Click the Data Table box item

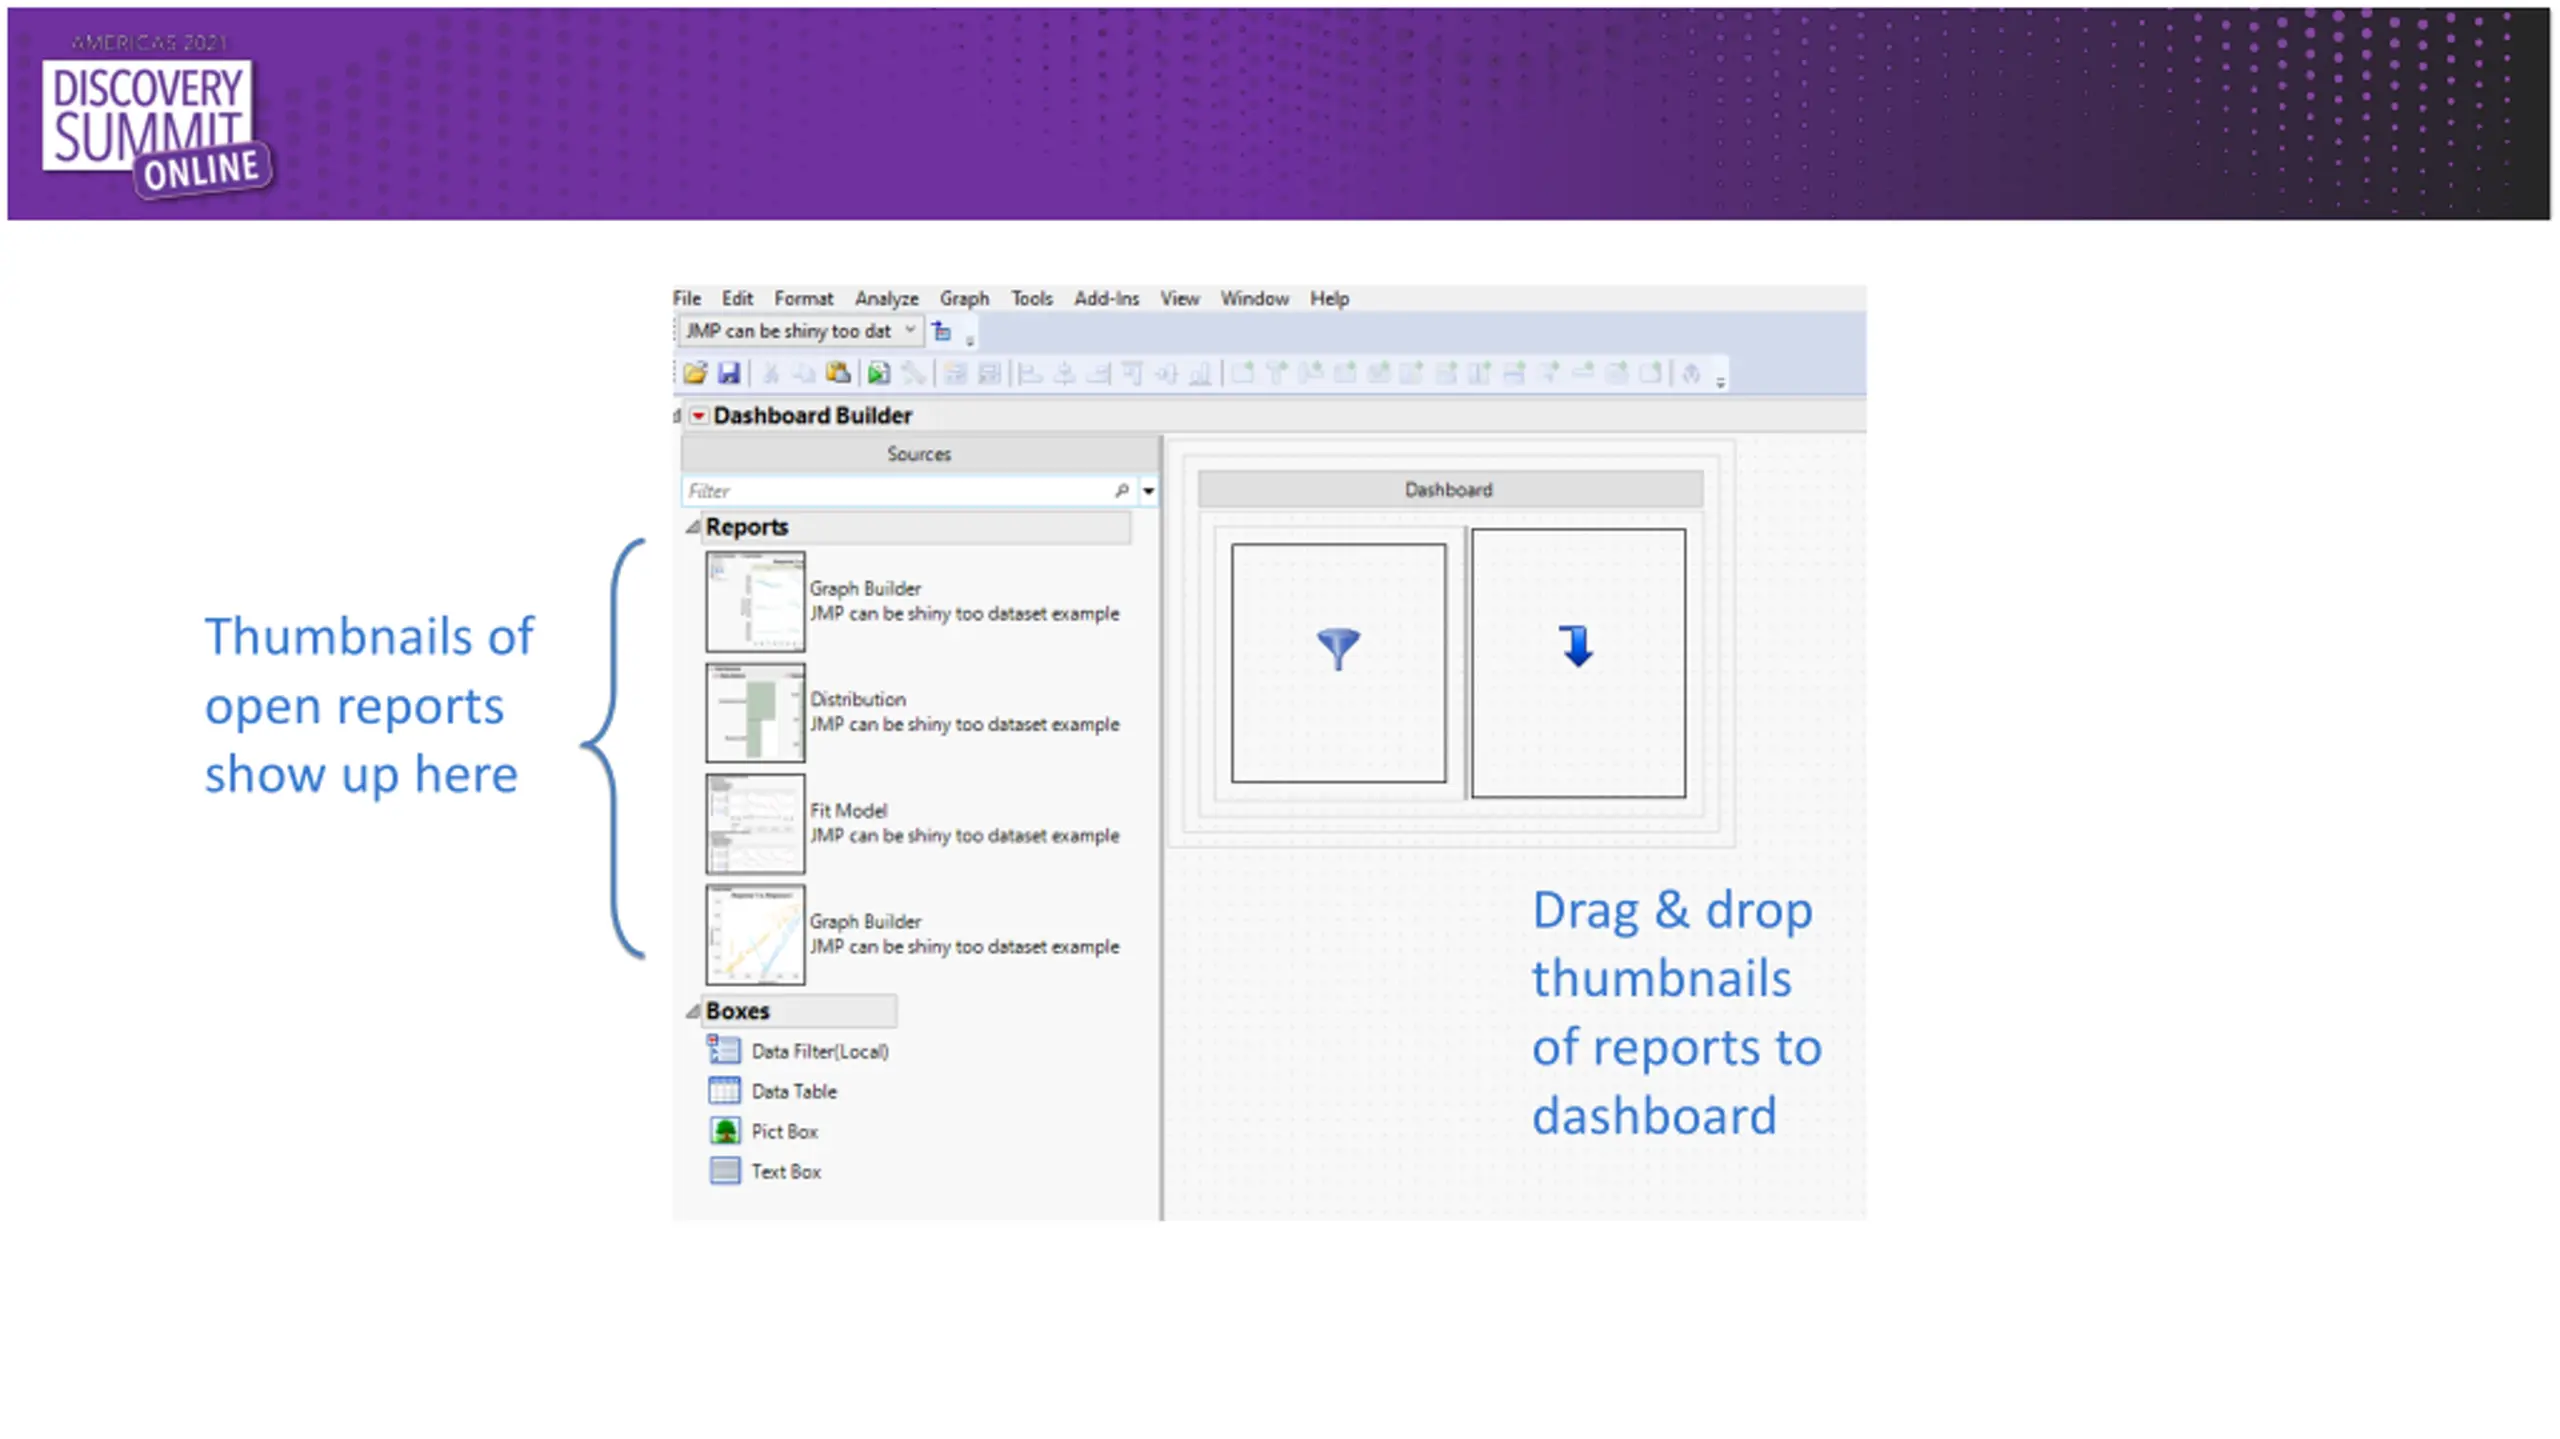point(793,1091)
